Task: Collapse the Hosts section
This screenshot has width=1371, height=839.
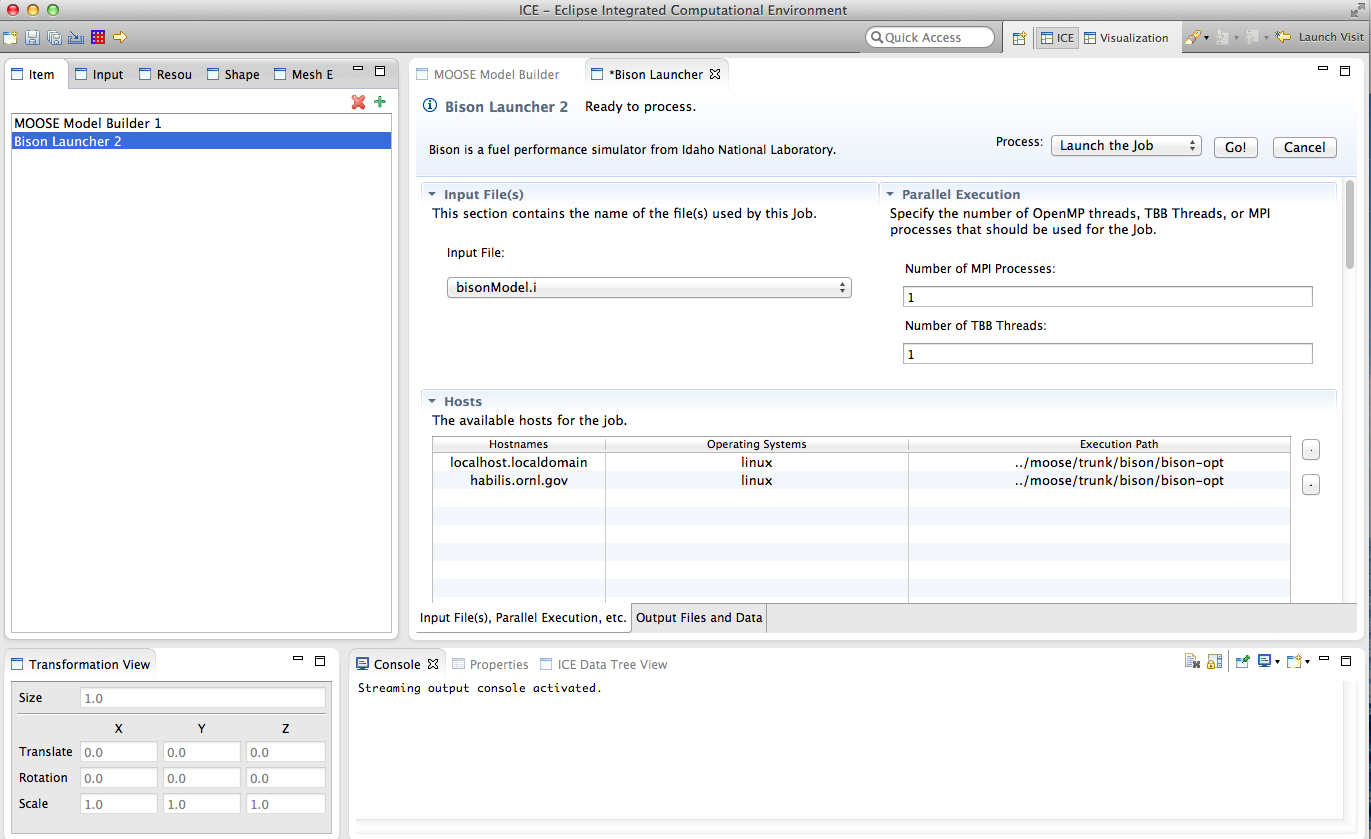Action: coord(432,402)
